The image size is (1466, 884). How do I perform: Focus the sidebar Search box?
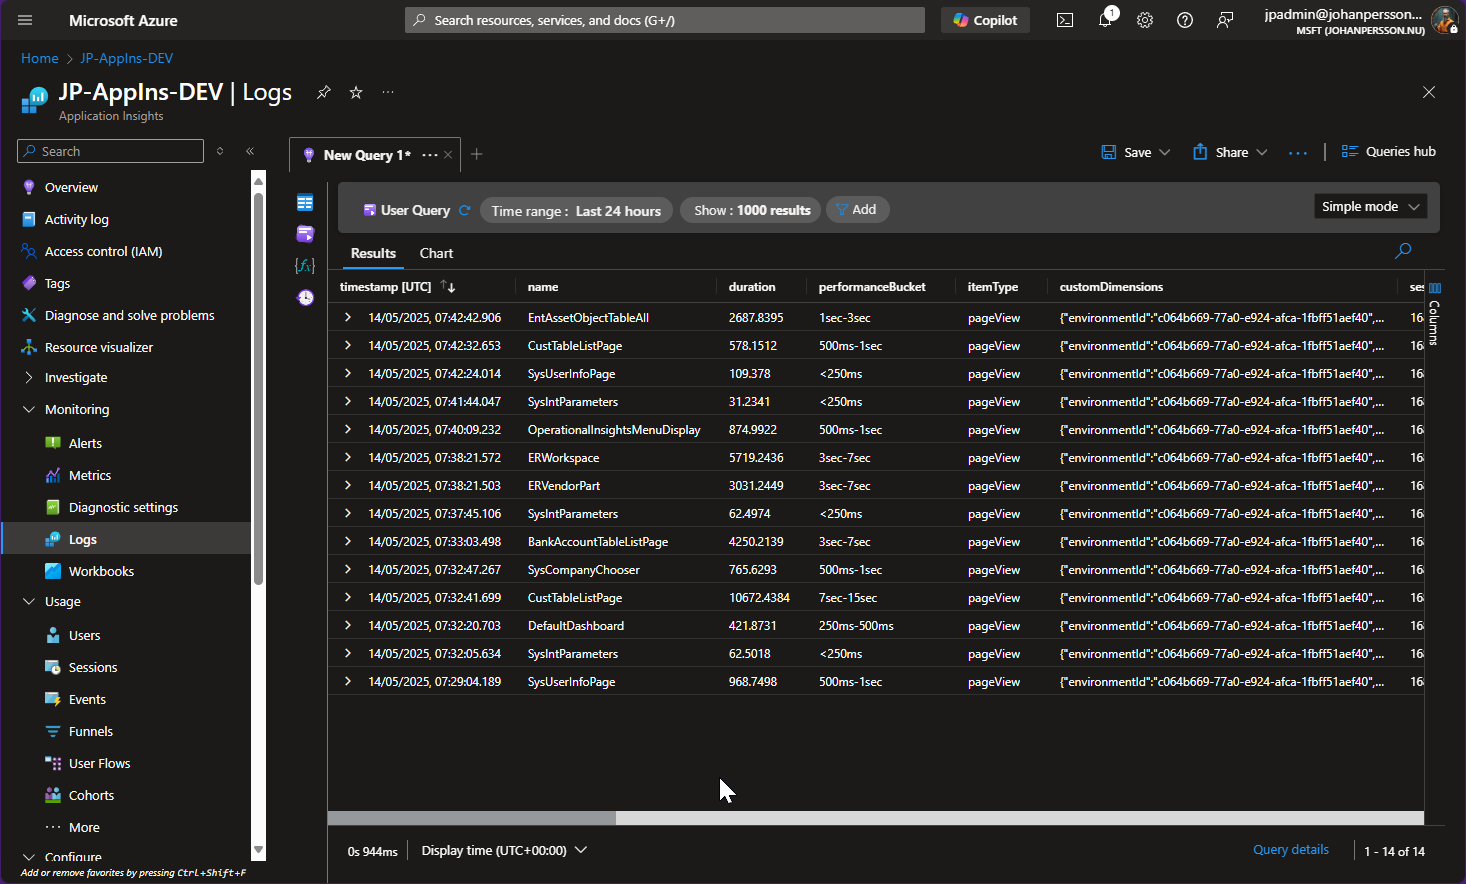tap(110, 151)
